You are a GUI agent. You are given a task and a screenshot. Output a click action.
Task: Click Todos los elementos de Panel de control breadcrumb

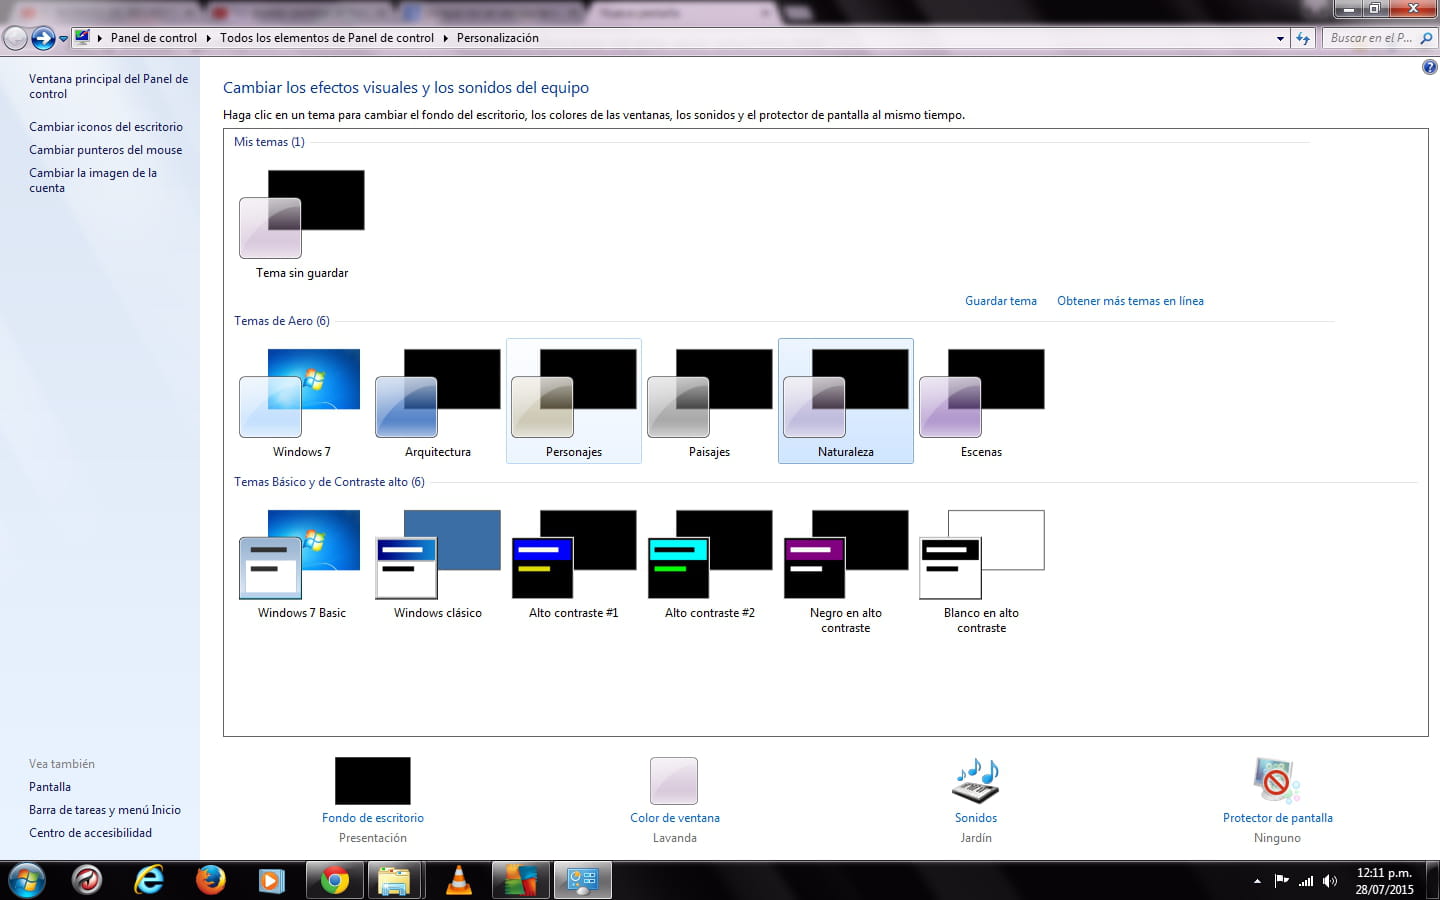pos(327,38)
